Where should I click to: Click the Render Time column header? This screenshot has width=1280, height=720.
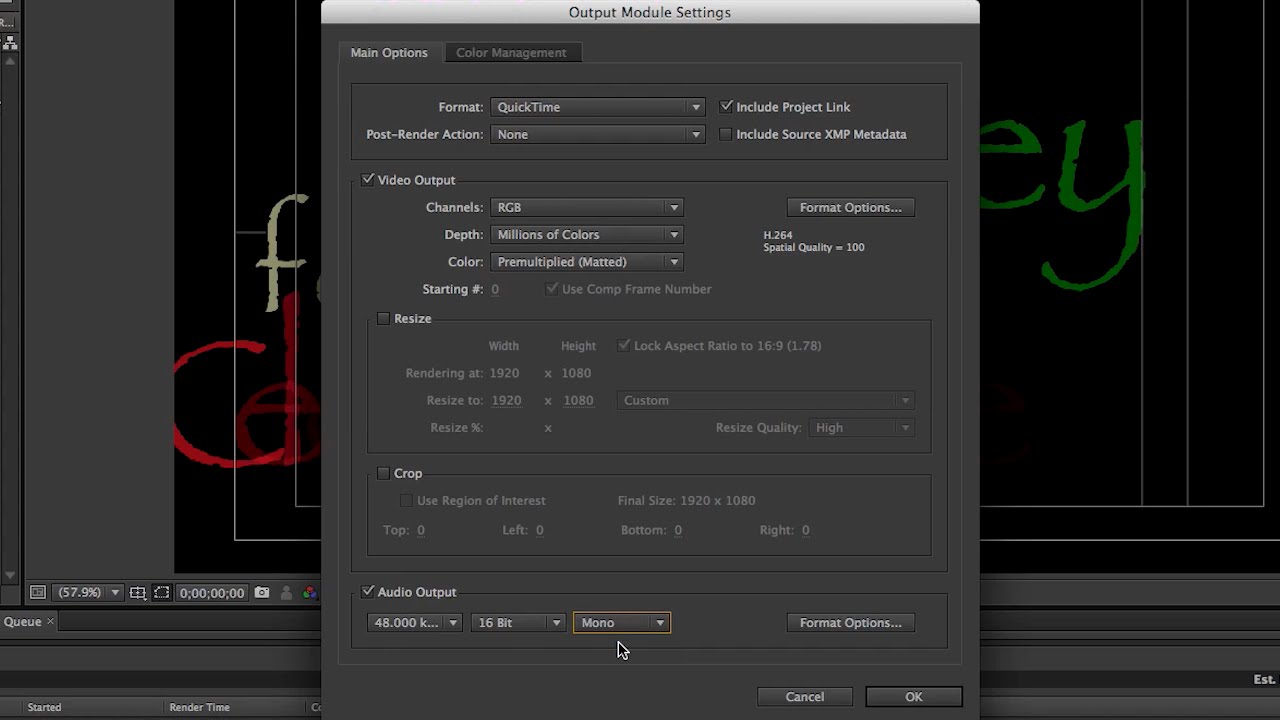pos(199,707)
